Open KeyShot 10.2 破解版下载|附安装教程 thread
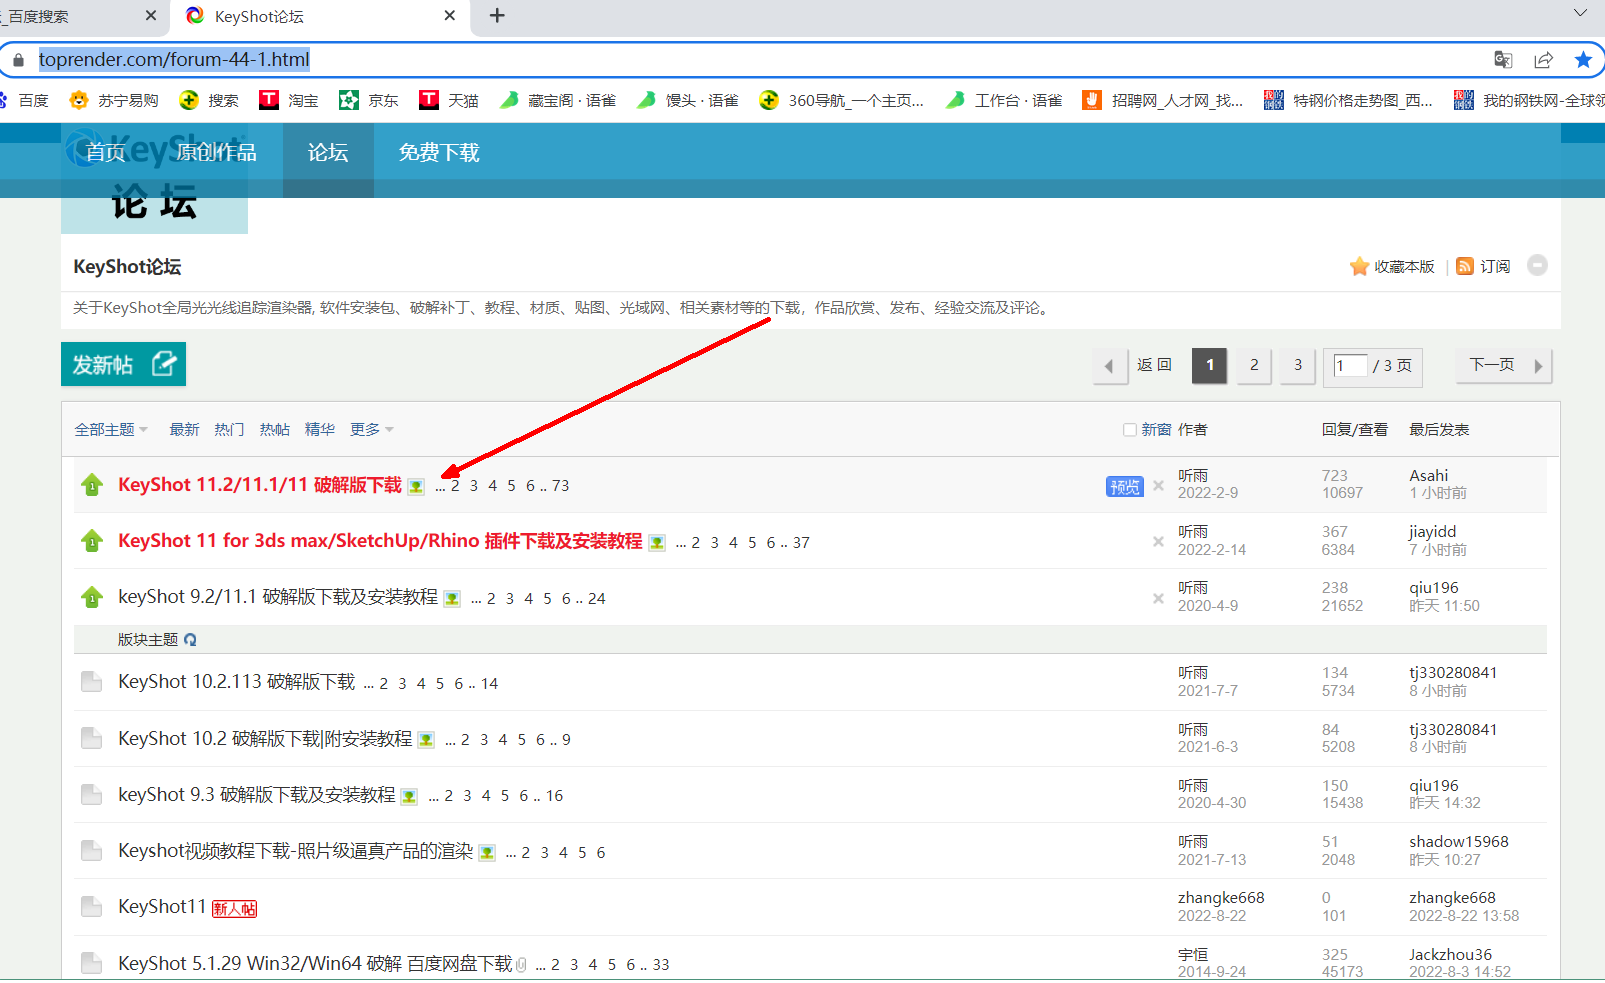Image resolution: width=1605 pixels, height=983 pixels. (x=265, y=738)
